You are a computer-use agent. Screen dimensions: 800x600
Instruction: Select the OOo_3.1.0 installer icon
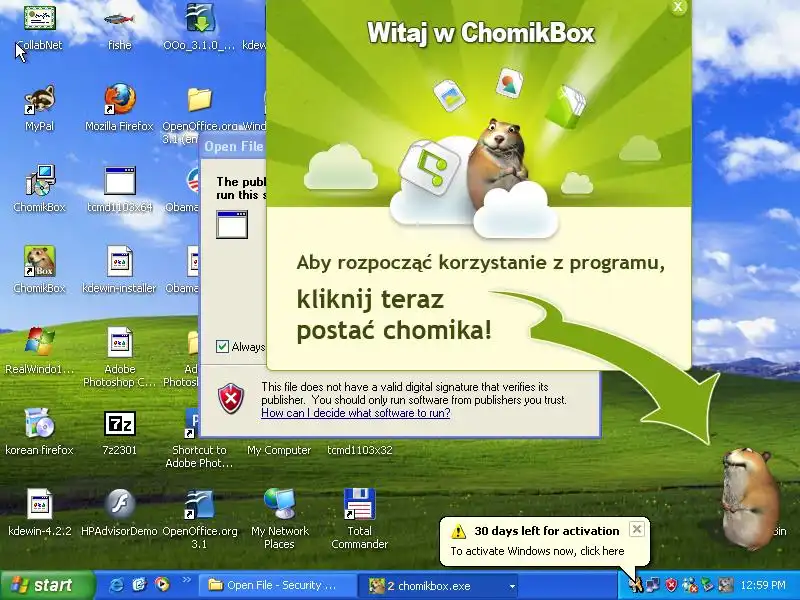[x=199, y=18]
